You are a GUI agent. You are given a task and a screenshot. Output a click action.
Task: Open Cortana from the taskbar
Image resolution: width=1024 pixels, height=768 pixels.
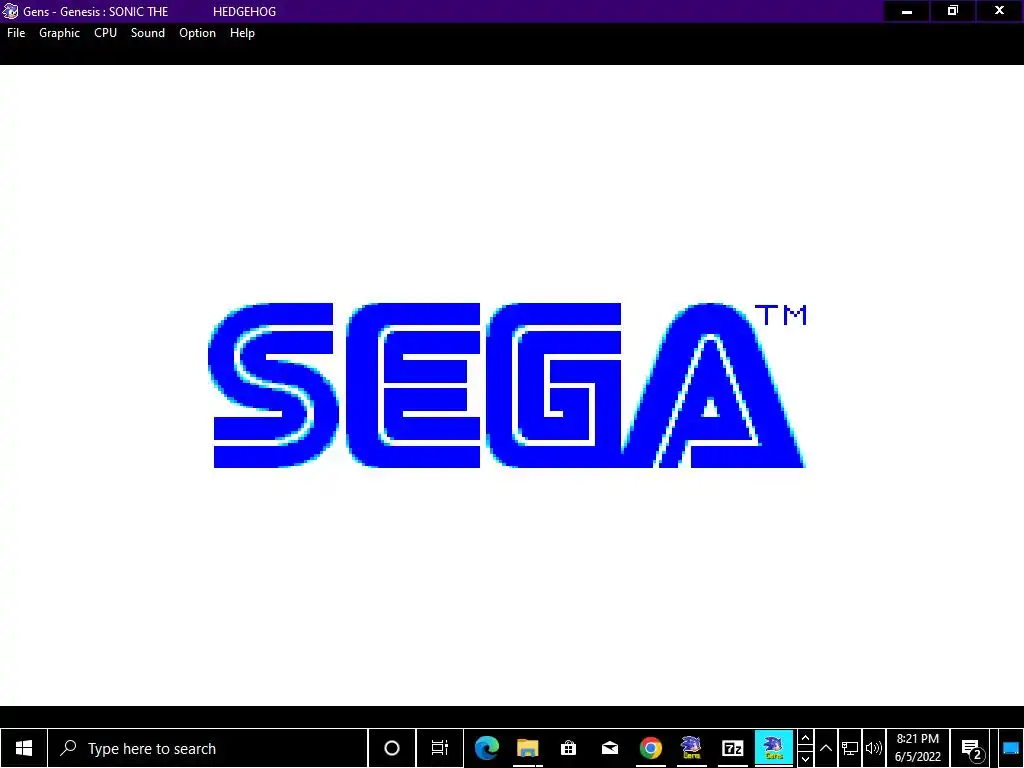point(392,748)
